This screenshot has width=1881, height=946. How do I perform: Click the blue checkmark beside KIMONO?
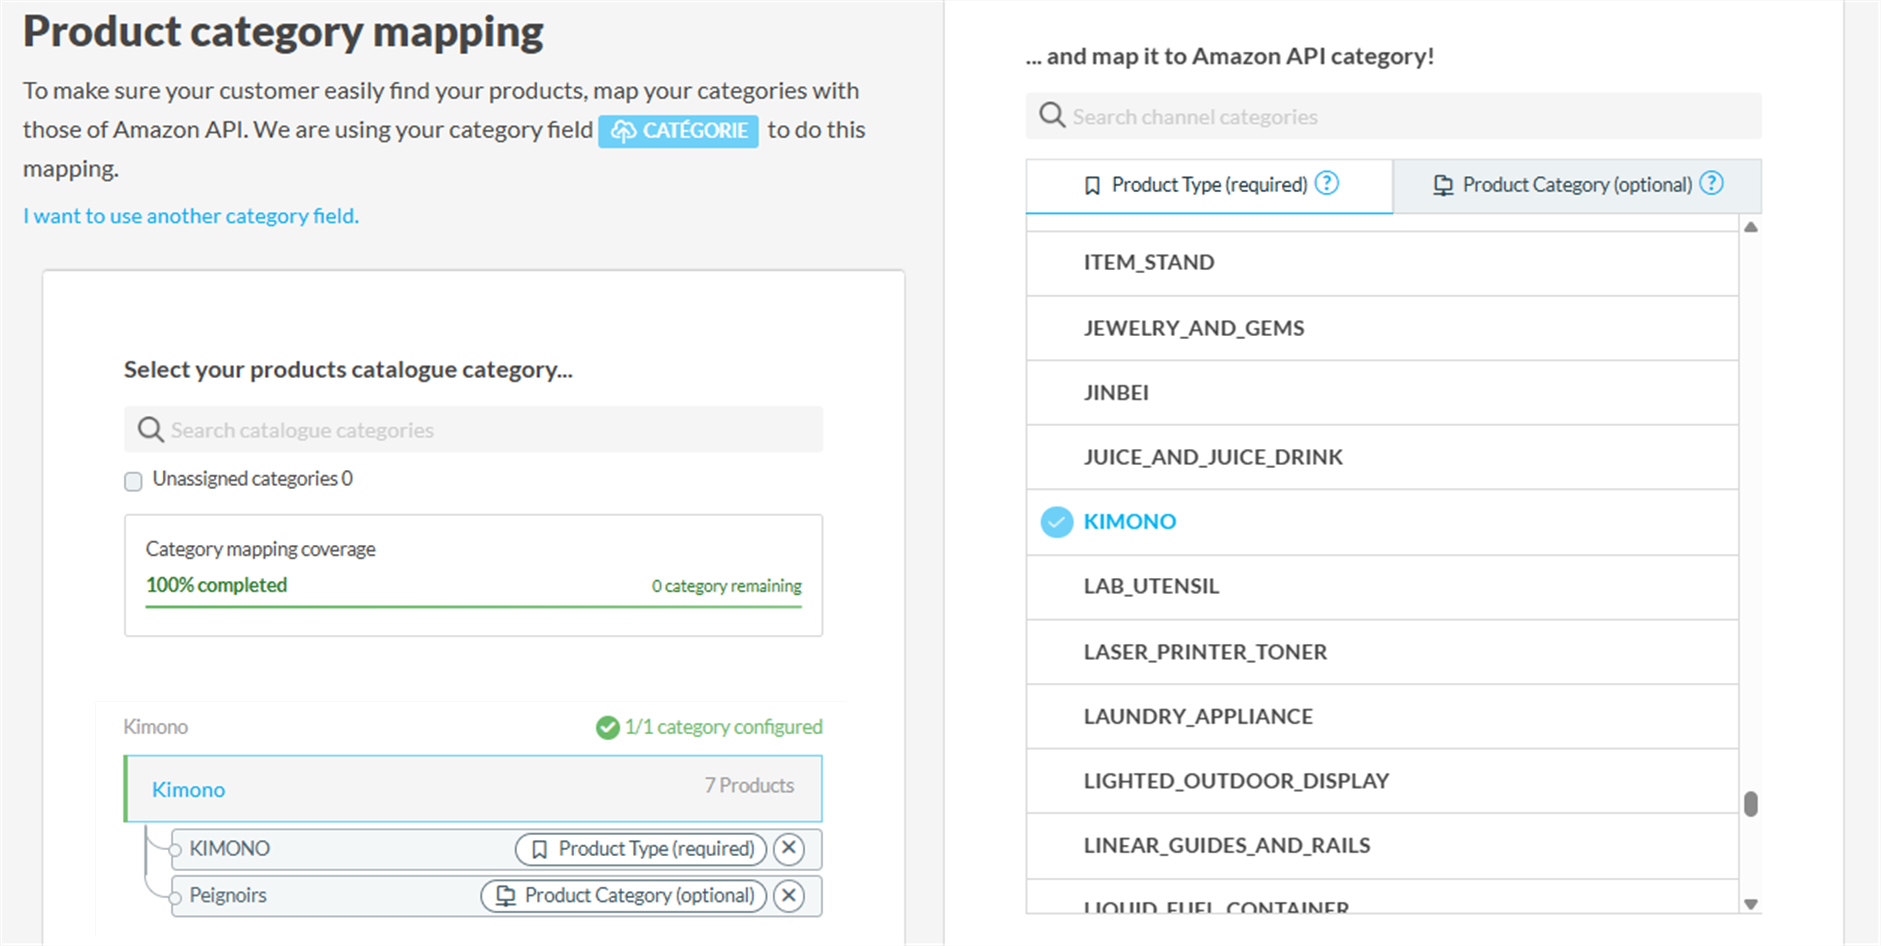(x=1056, y=522)
